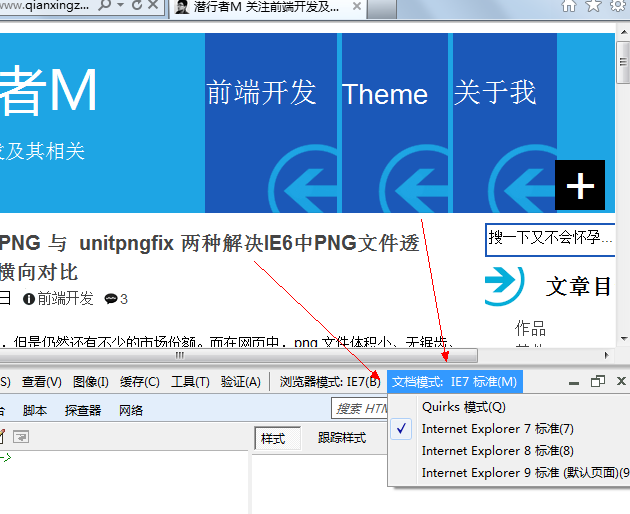Open the 验证(A) developer tools menu
This screenshot has width=630, height=514.
(x=241, y=382)
